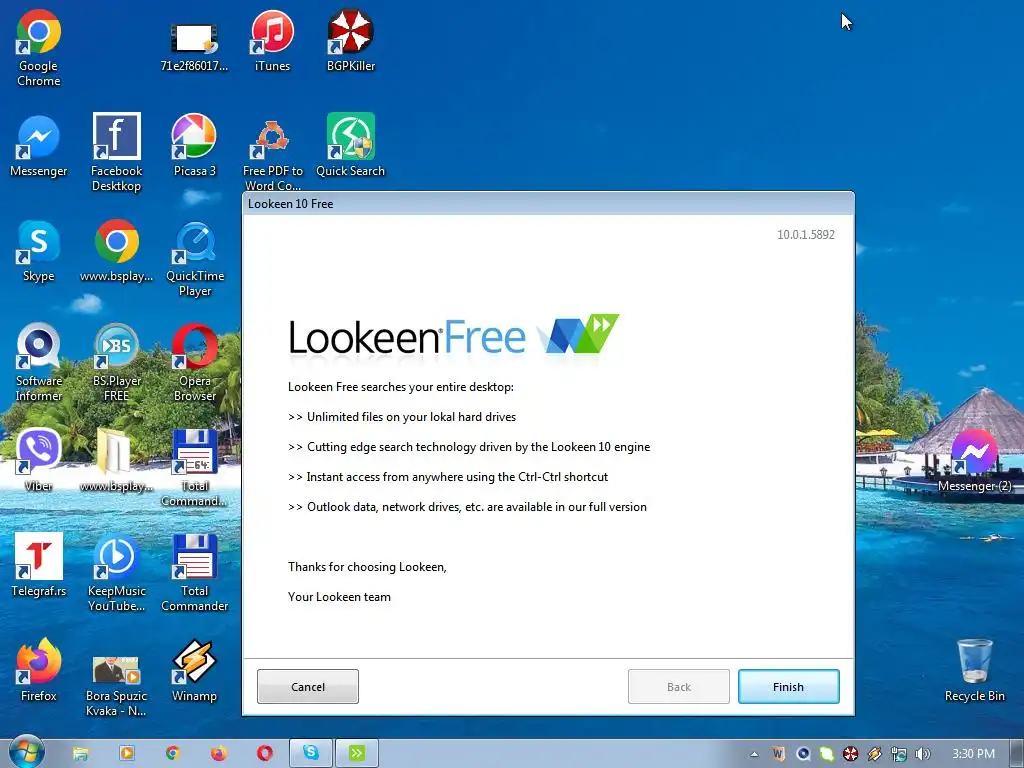Launch Opera from the taskbar
The image size is (1024, 768).
(x=264, y=754)
